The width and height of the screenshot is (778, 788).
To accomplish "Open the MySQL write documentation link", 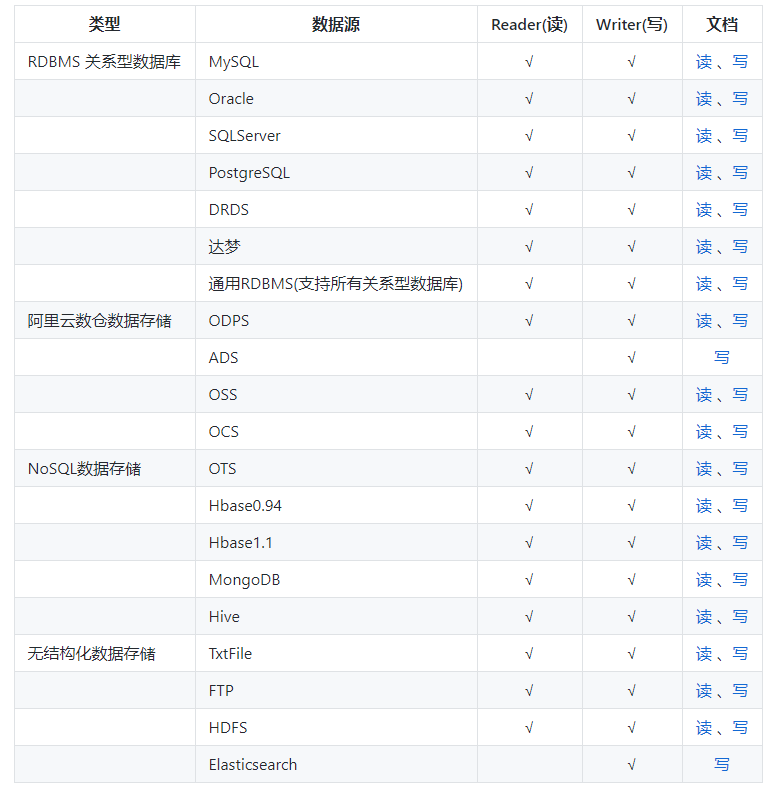I will tap(740, 62).
